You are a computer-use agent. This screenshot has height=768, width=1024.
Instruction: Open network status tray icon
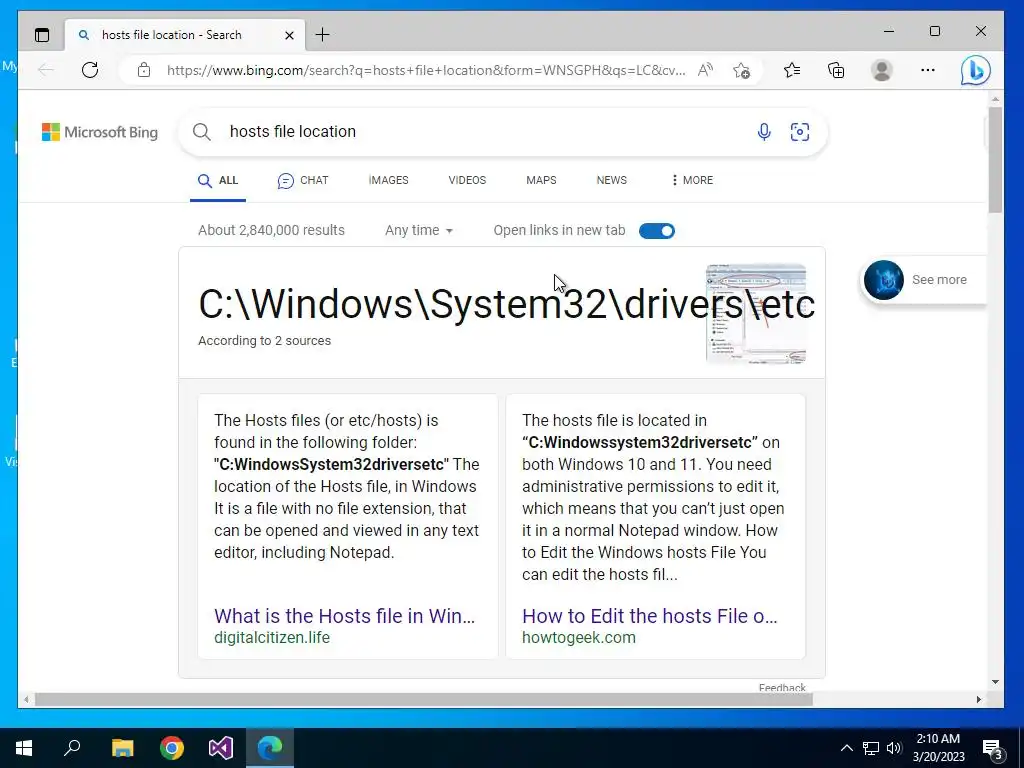[871, 748]
